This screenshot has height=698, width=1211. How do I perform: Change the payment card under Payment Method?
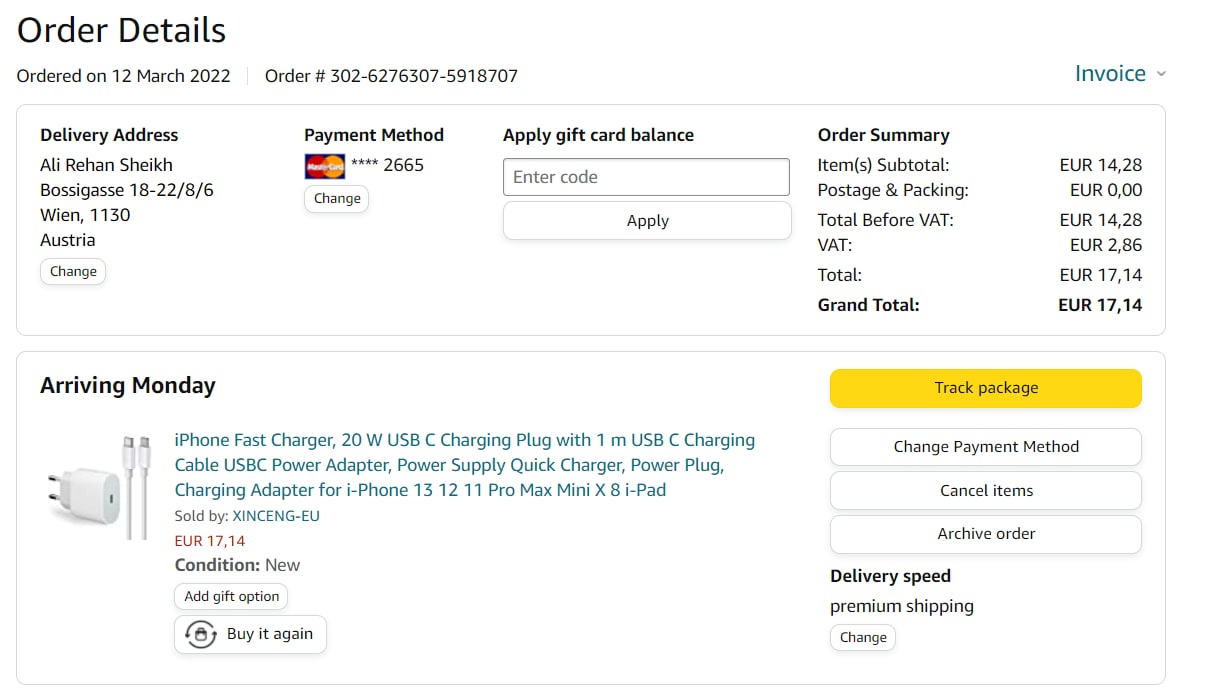tap(337, 198)
